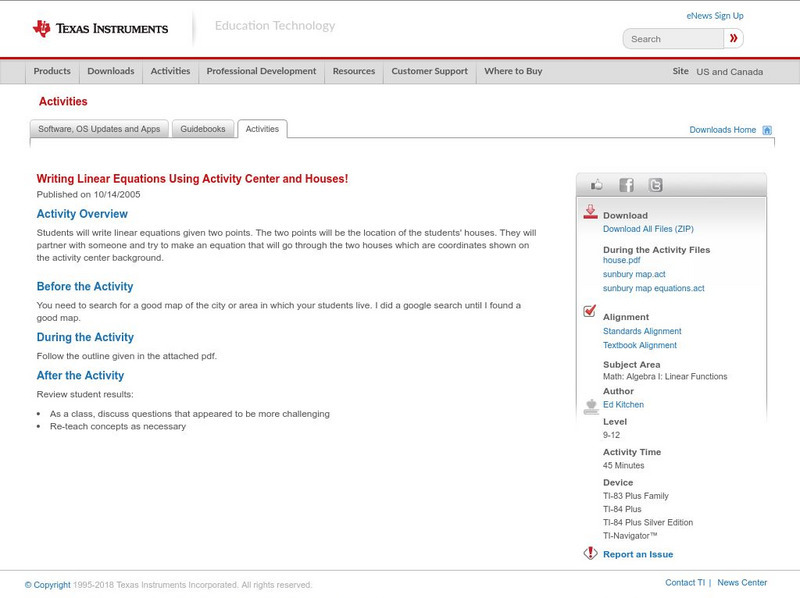Click the thumbs-up like icon

coord(597,185)
